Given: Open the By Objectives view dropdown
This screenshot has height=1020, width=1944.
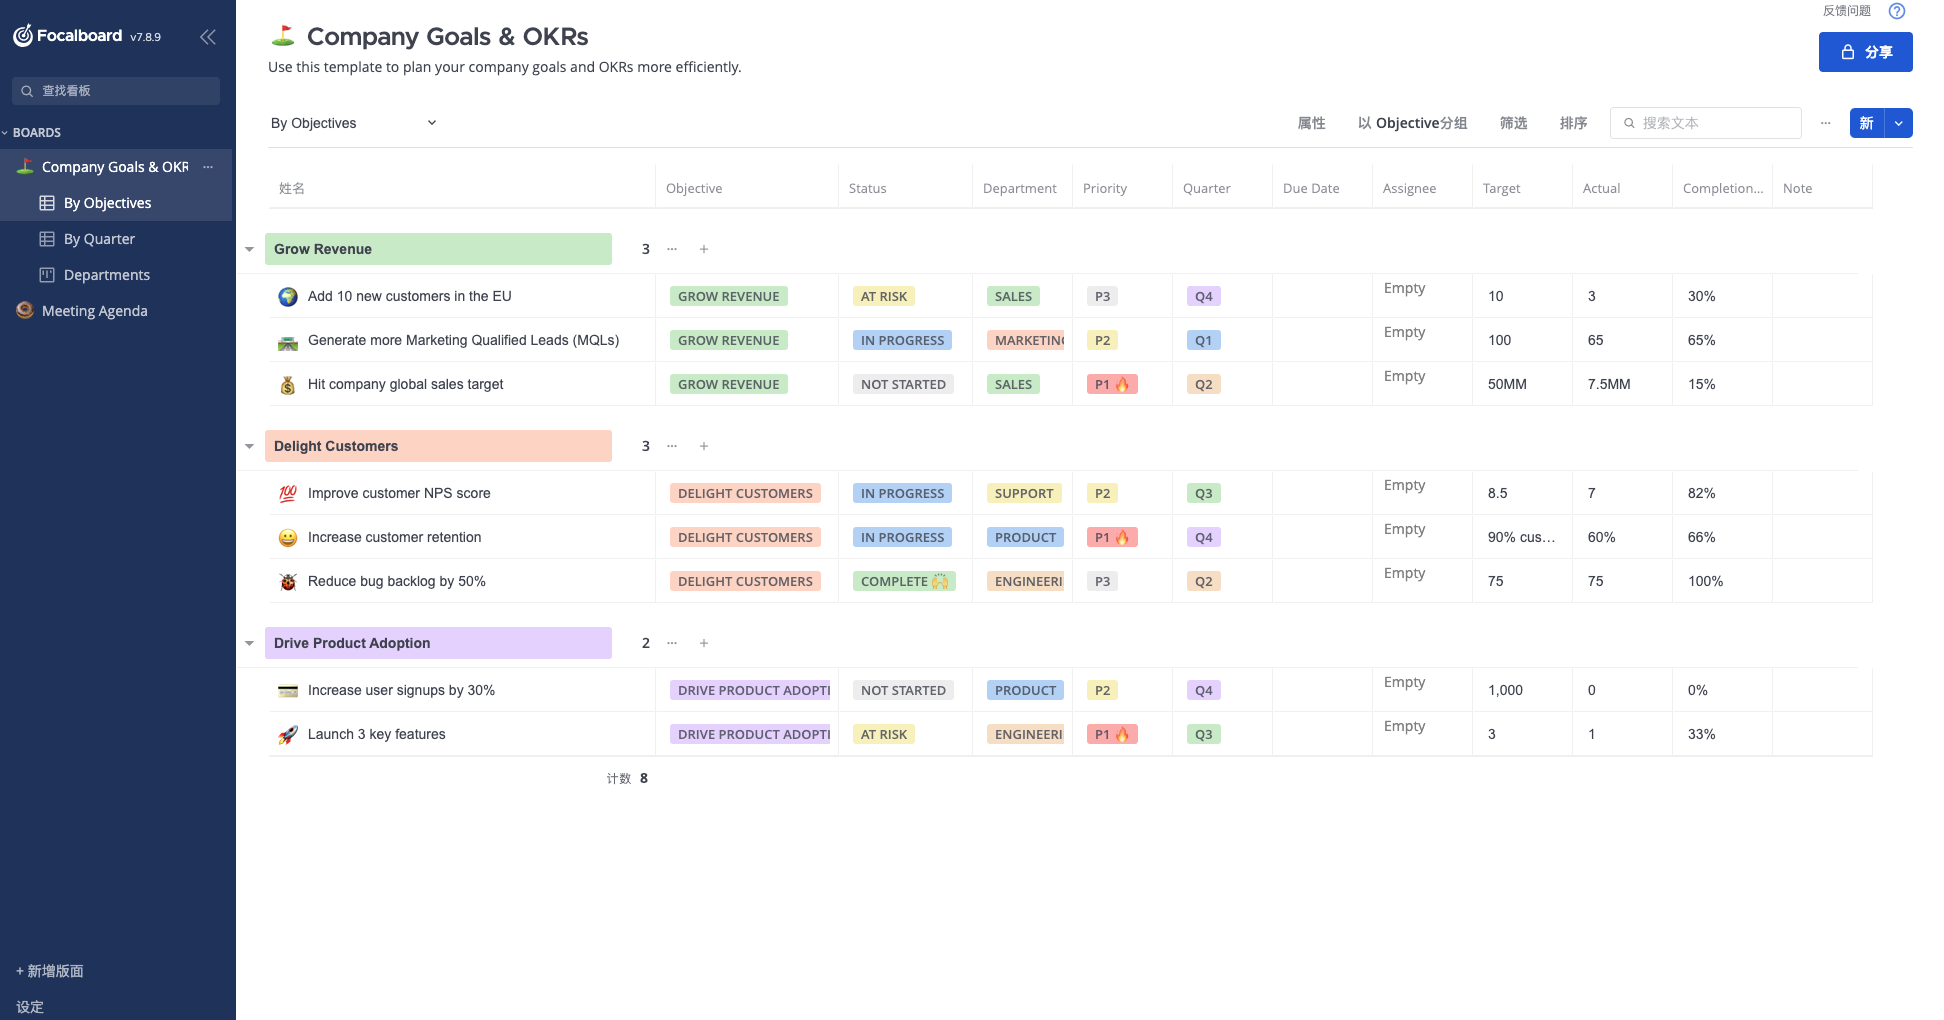Looking at the screenshot, I should (x=432, y=123).
